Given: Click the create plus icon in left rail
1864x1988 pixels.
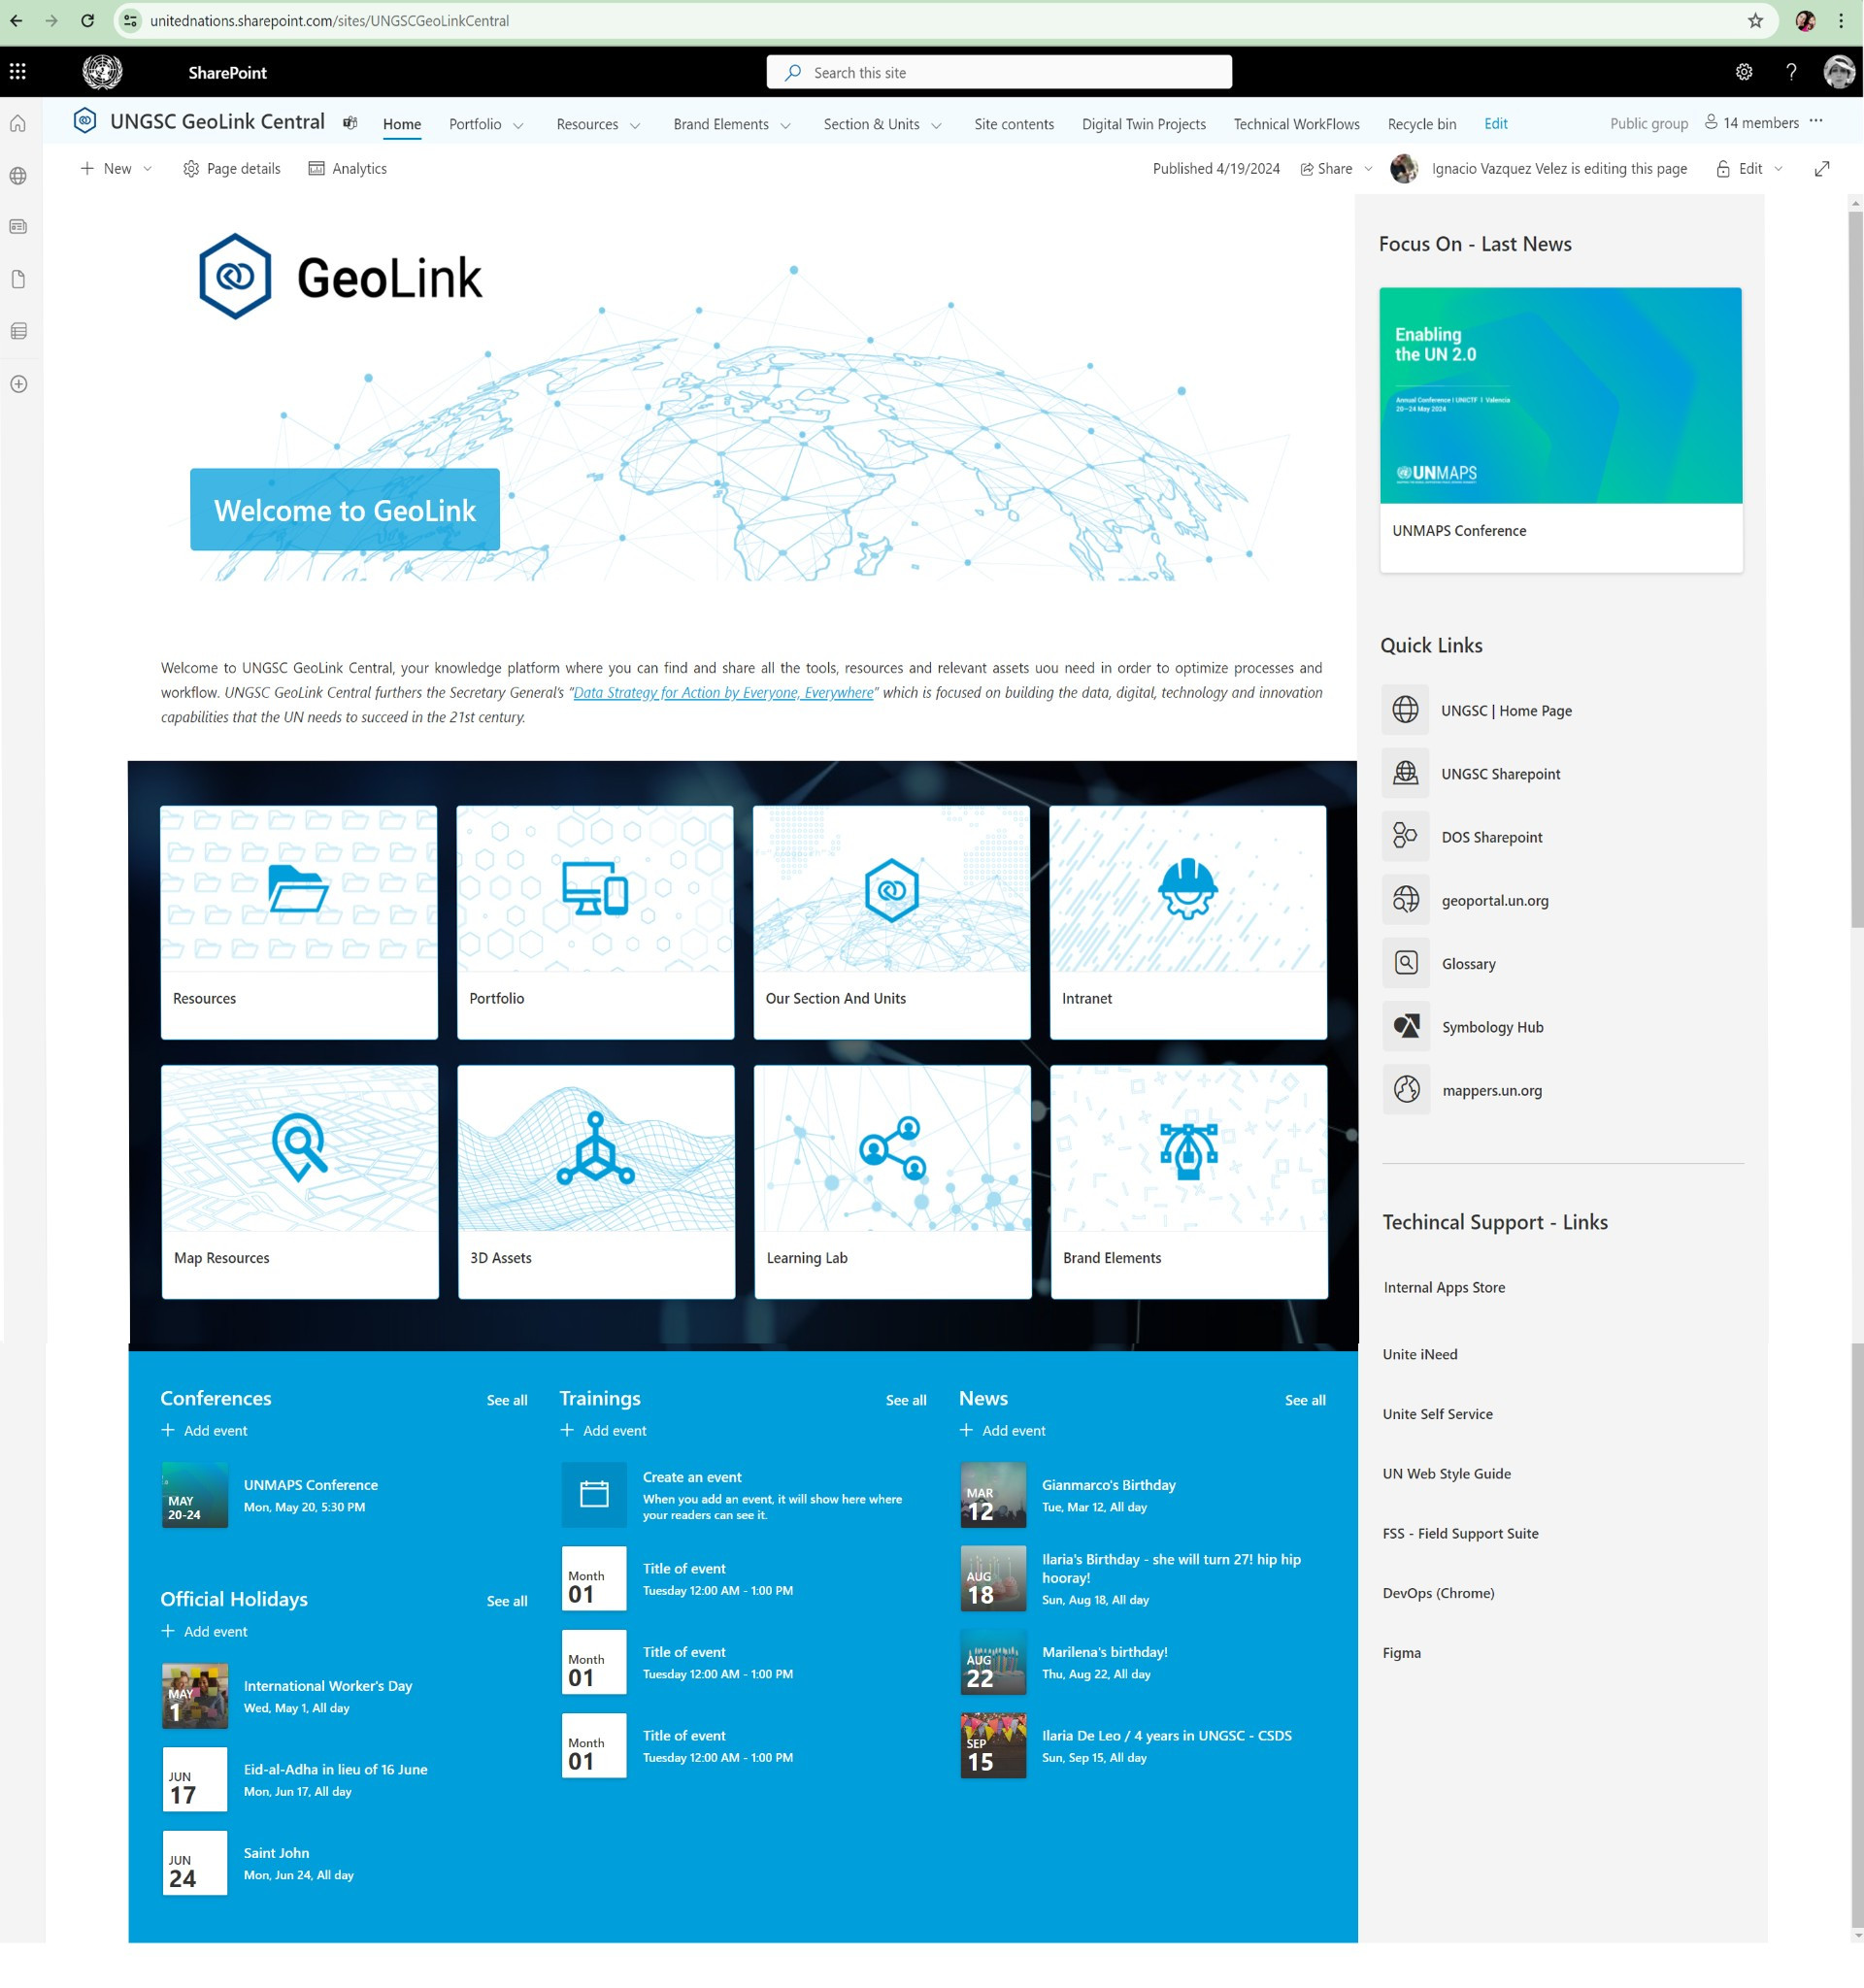Looking at the screenshot, I should tap(18, 384).
